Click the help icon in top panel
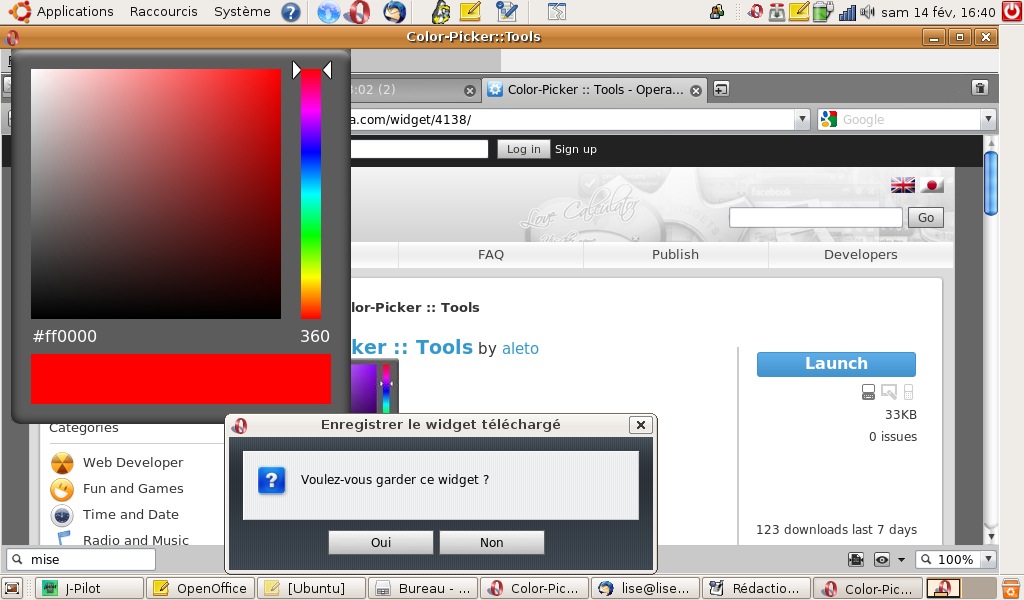 pos(290,12)
